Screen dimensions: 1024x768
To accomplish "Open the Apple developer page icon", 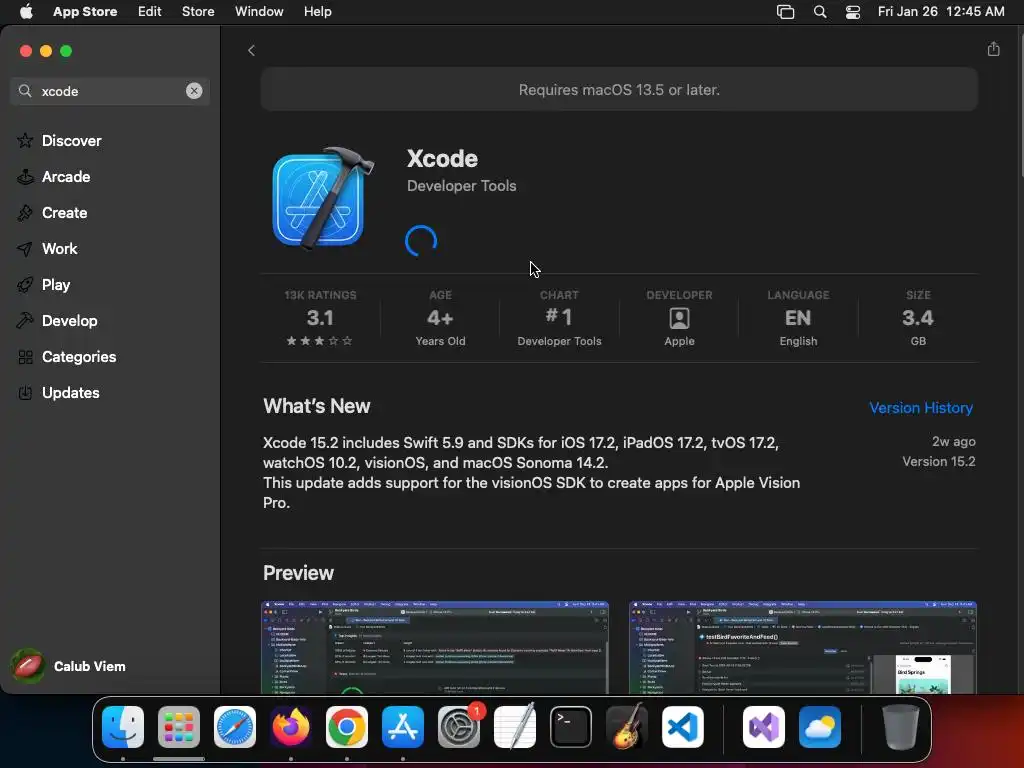I will click(679, 319).
